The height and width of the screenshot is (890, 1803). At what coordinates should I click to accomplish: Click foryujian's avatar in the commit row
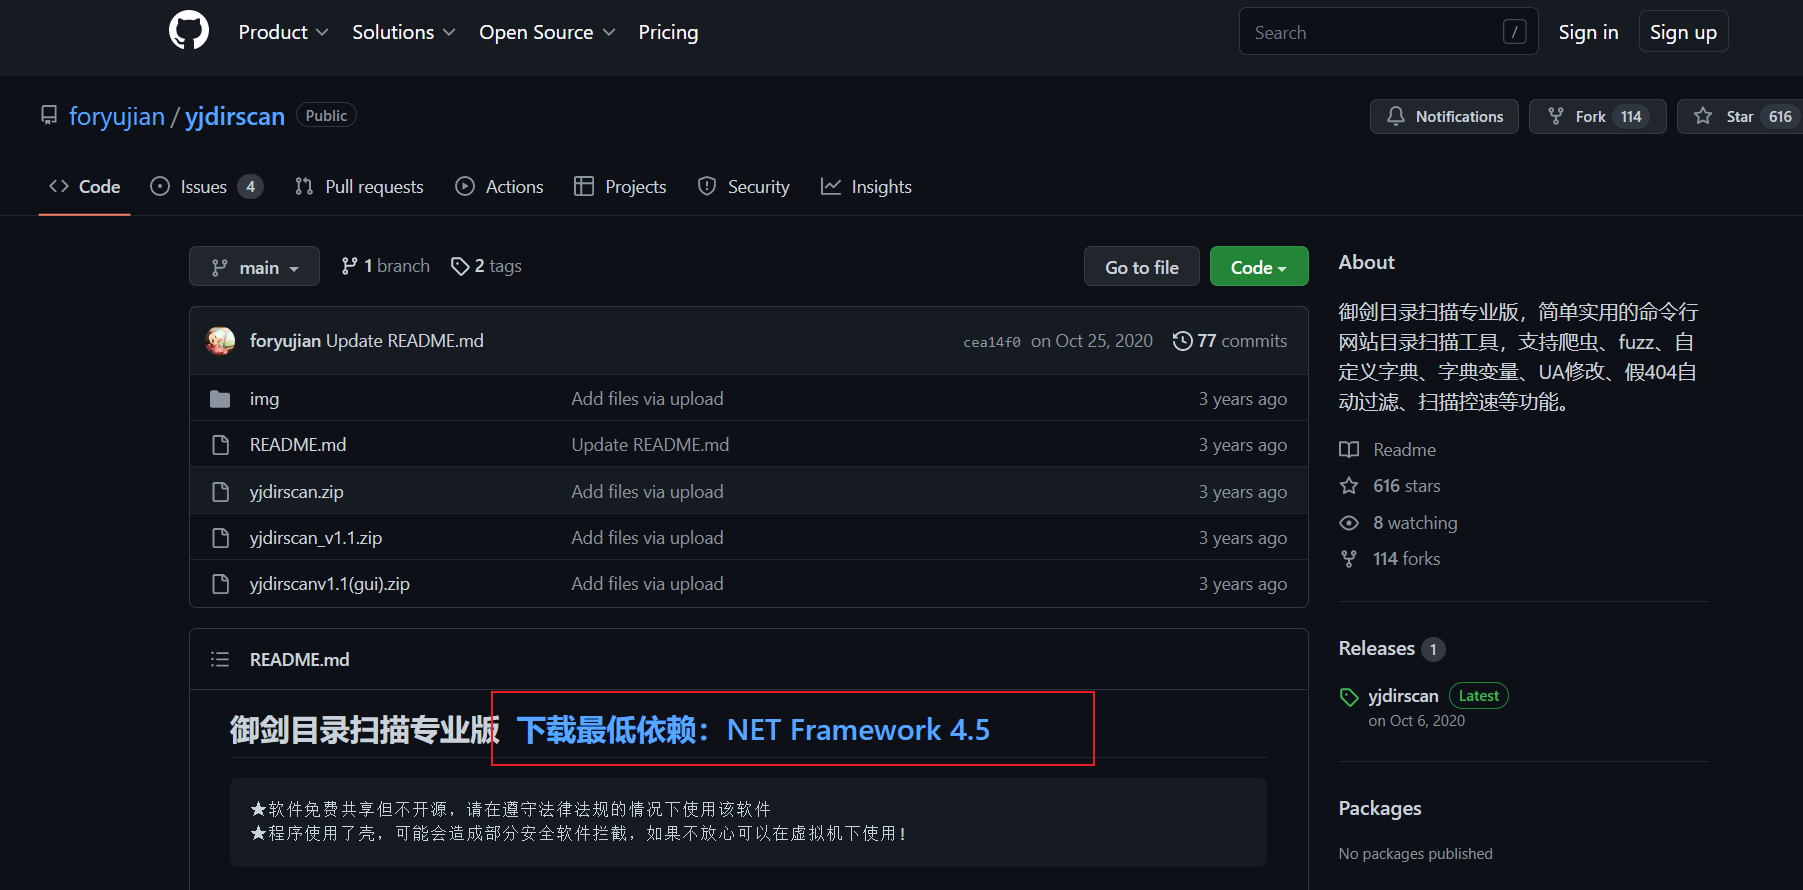(220, 341)
